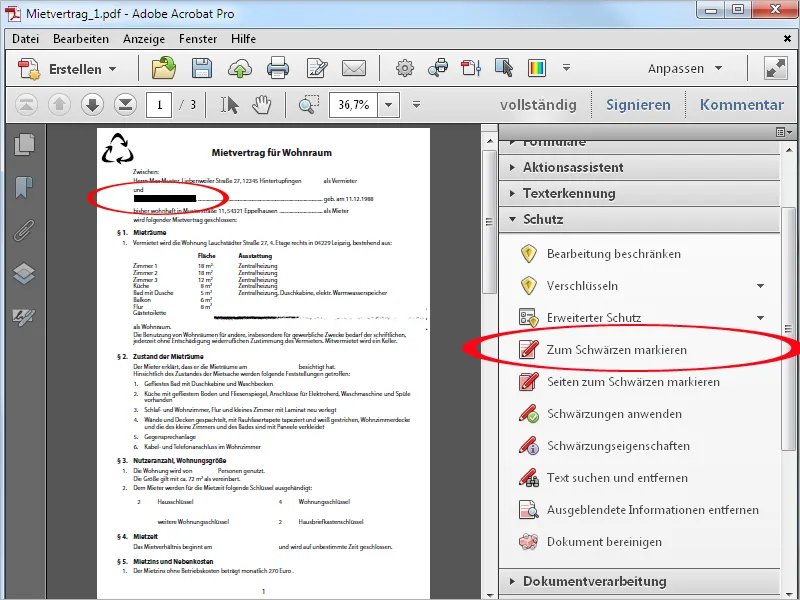
Task: Print the document with the printer icon
Action: tap(278, 68)
